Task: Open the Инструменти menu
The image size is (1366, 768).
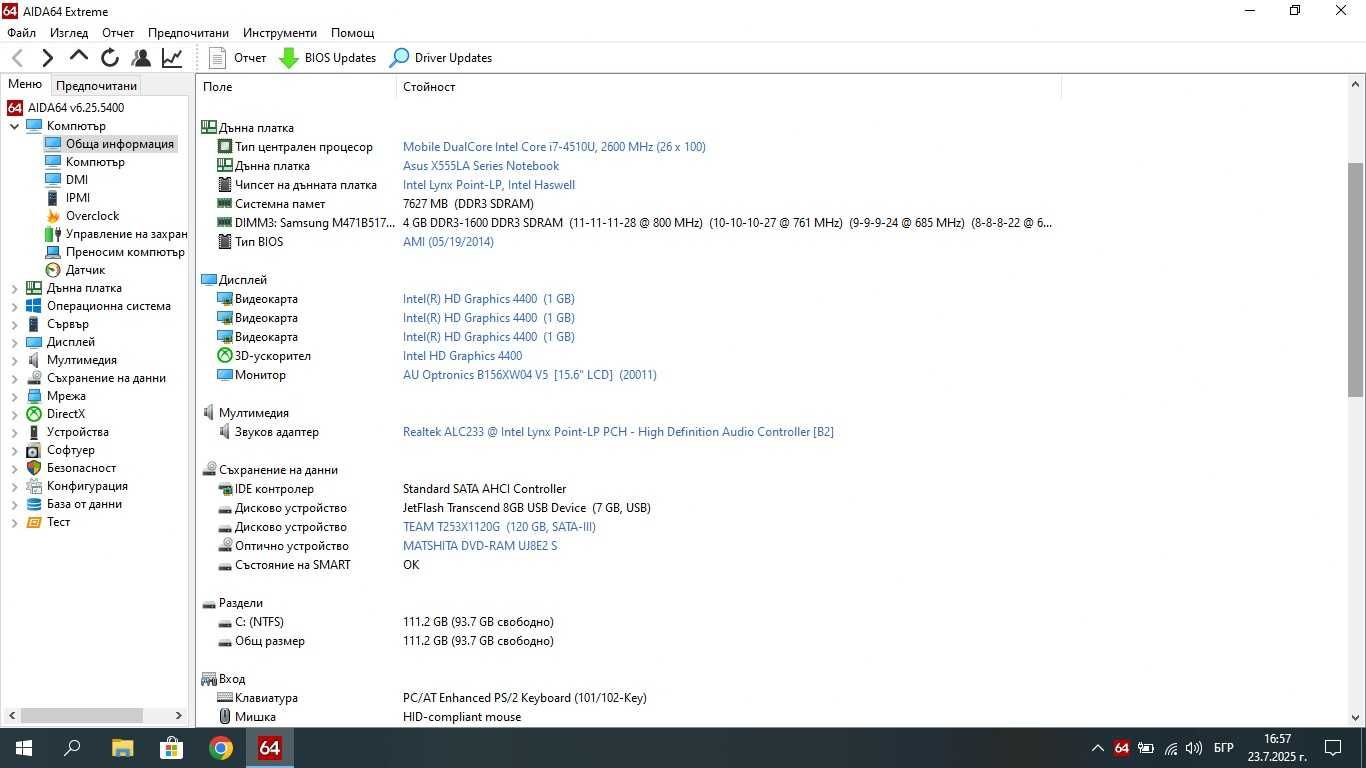Action: (x=280, y=33)
